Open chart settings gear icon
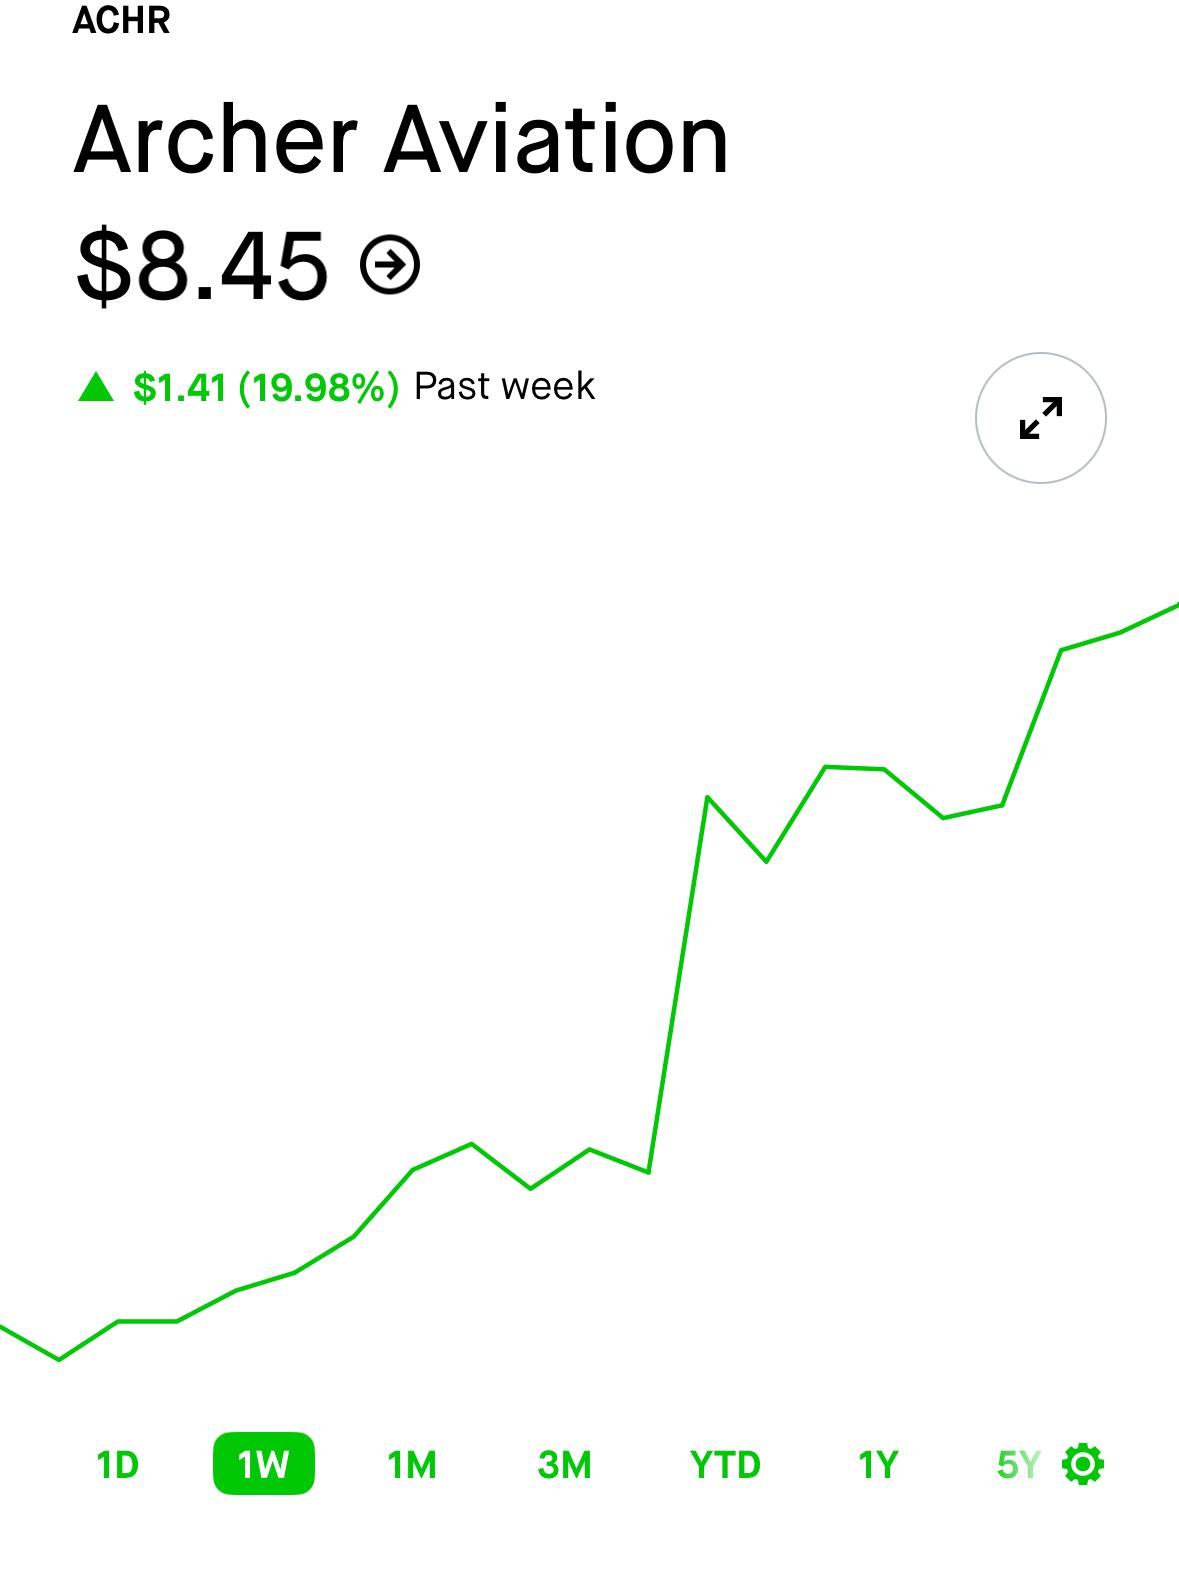Image resolution: width=1179 pixels, height=1579 pixels. point(1083,1464)
